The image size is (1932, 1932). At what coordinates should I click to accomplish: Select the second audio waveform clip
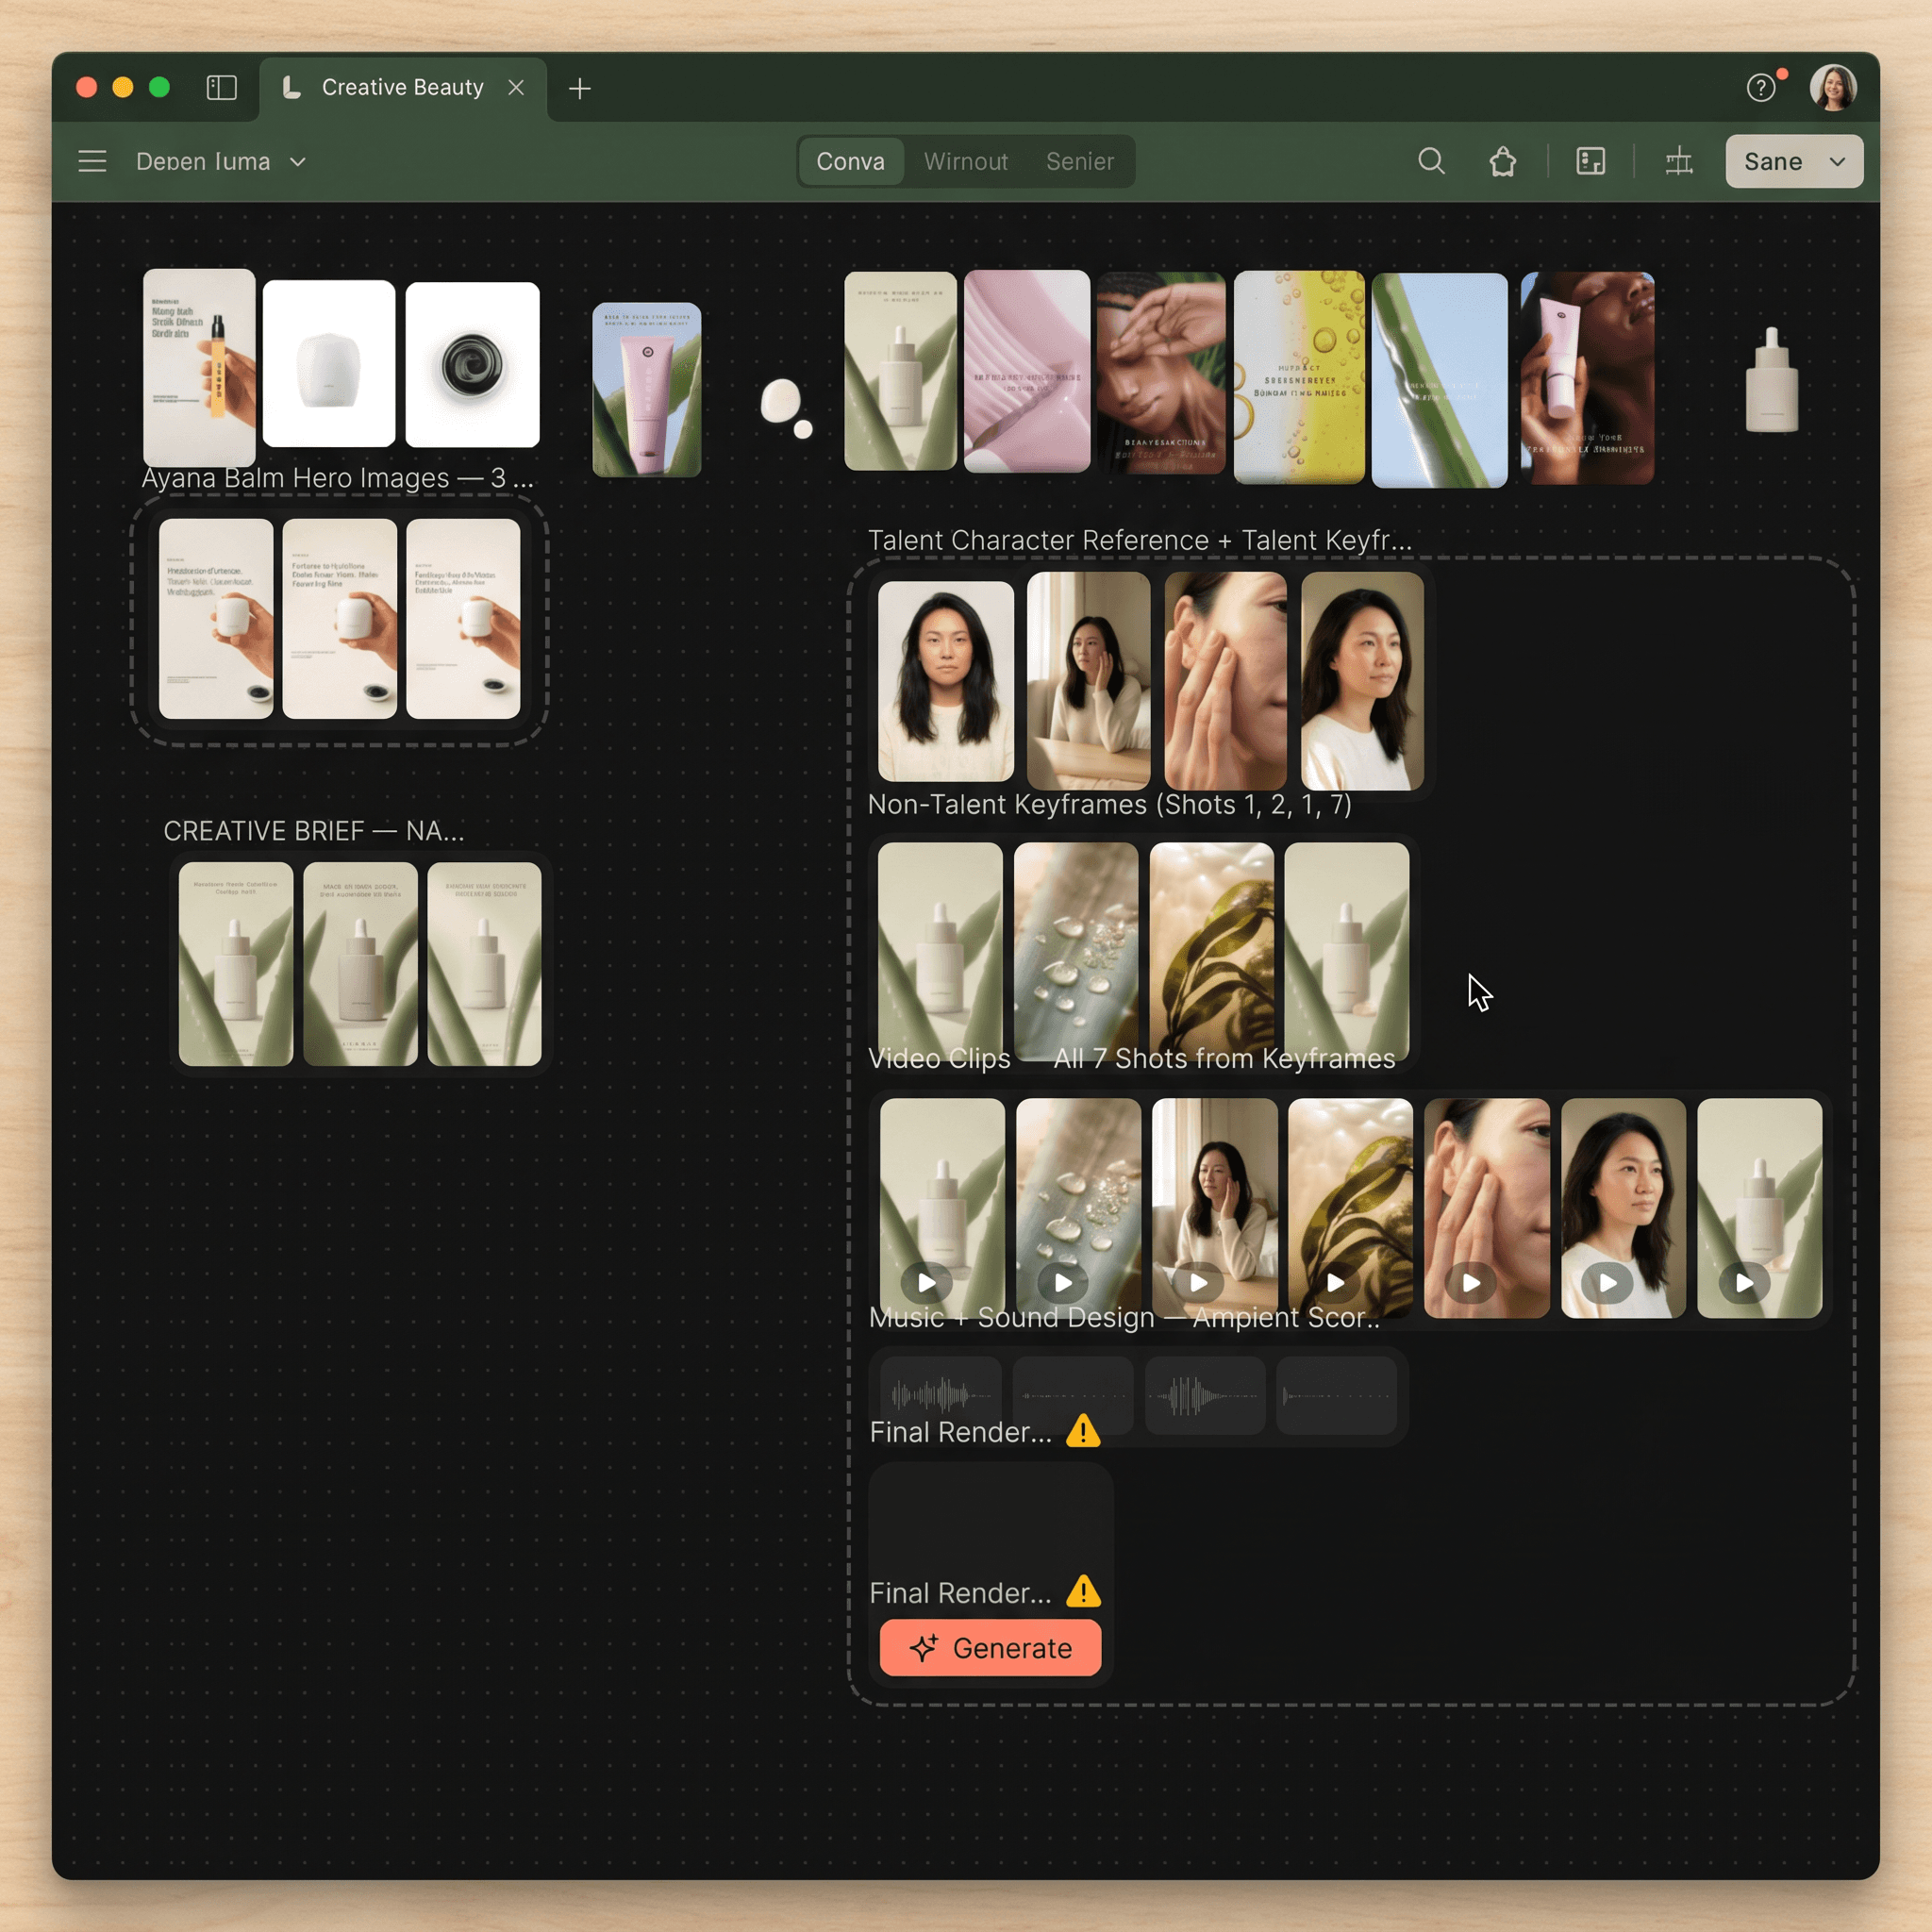tap(1073, 1394)
